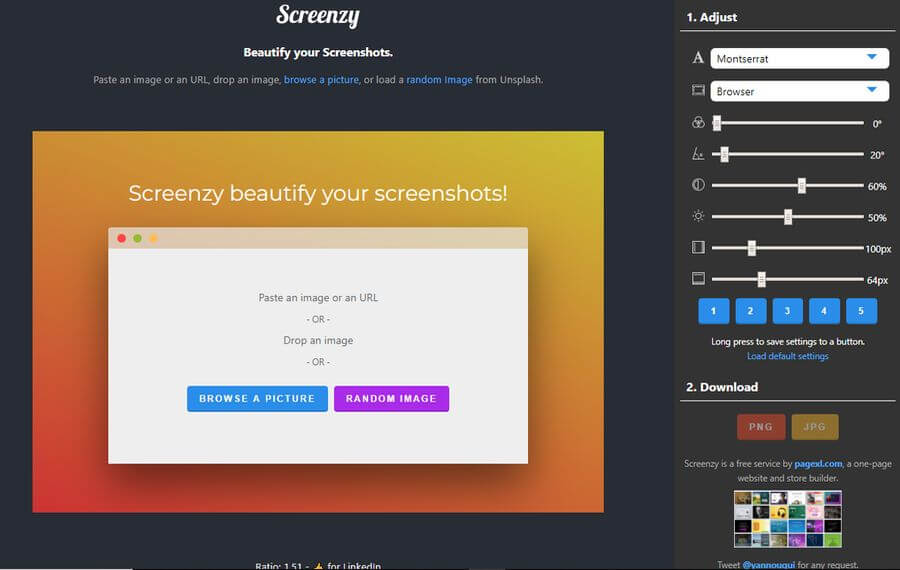Click the BROWSE A PICTURE button
Viewport: 900px width, 570px height.
(257, 398)
